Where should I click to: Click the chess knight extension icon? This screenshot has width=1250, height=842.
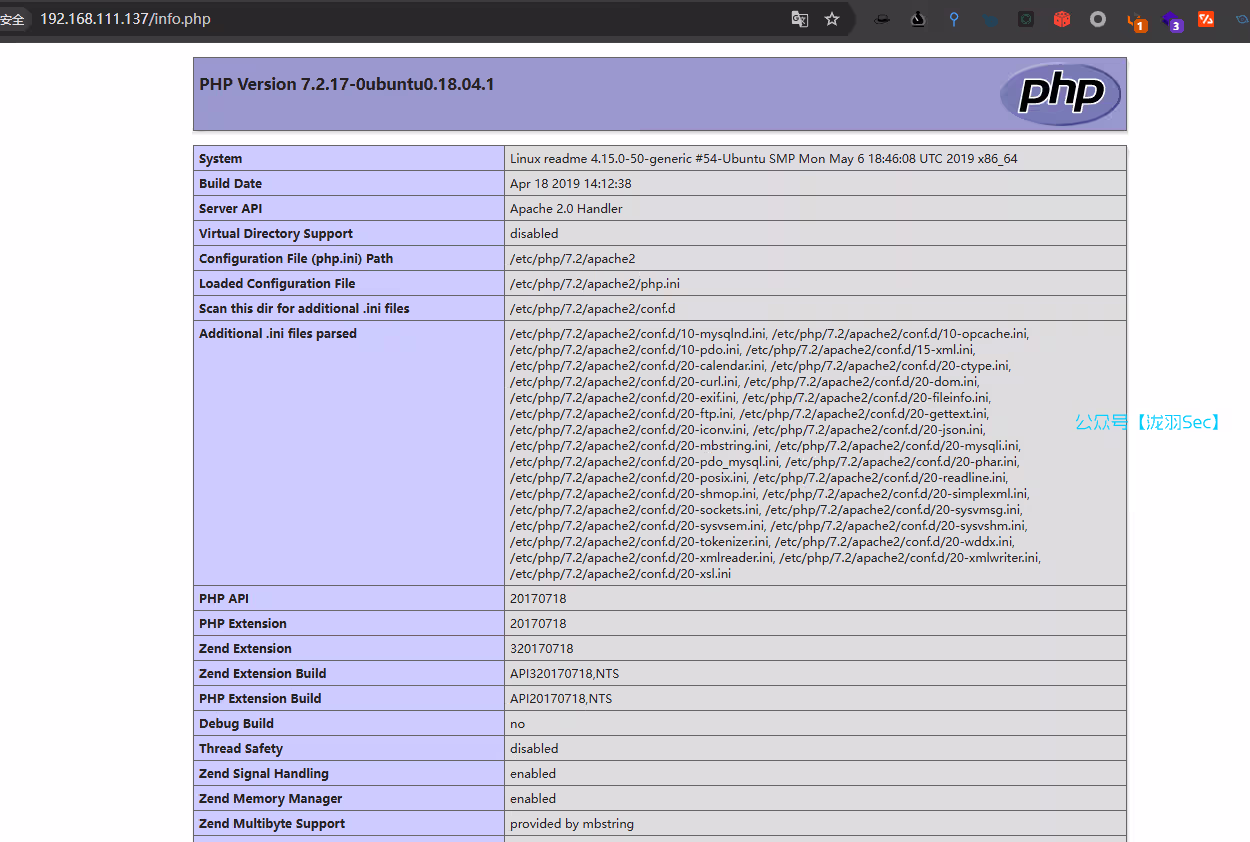coord(918,19)
